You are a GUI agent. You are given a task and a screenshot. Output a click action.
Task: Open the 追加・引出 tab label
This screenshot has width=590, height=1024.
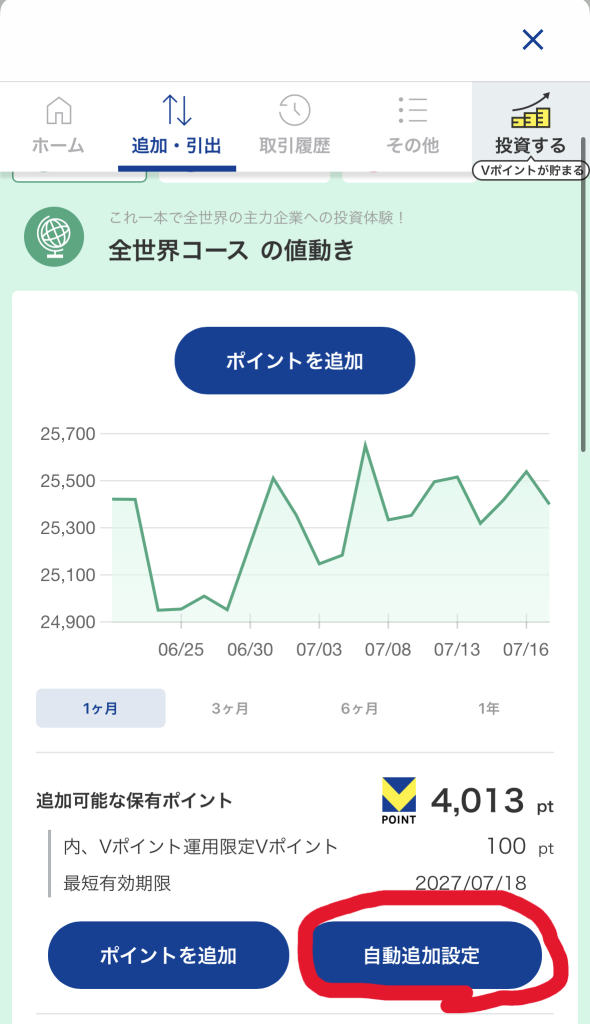[176, 145]
